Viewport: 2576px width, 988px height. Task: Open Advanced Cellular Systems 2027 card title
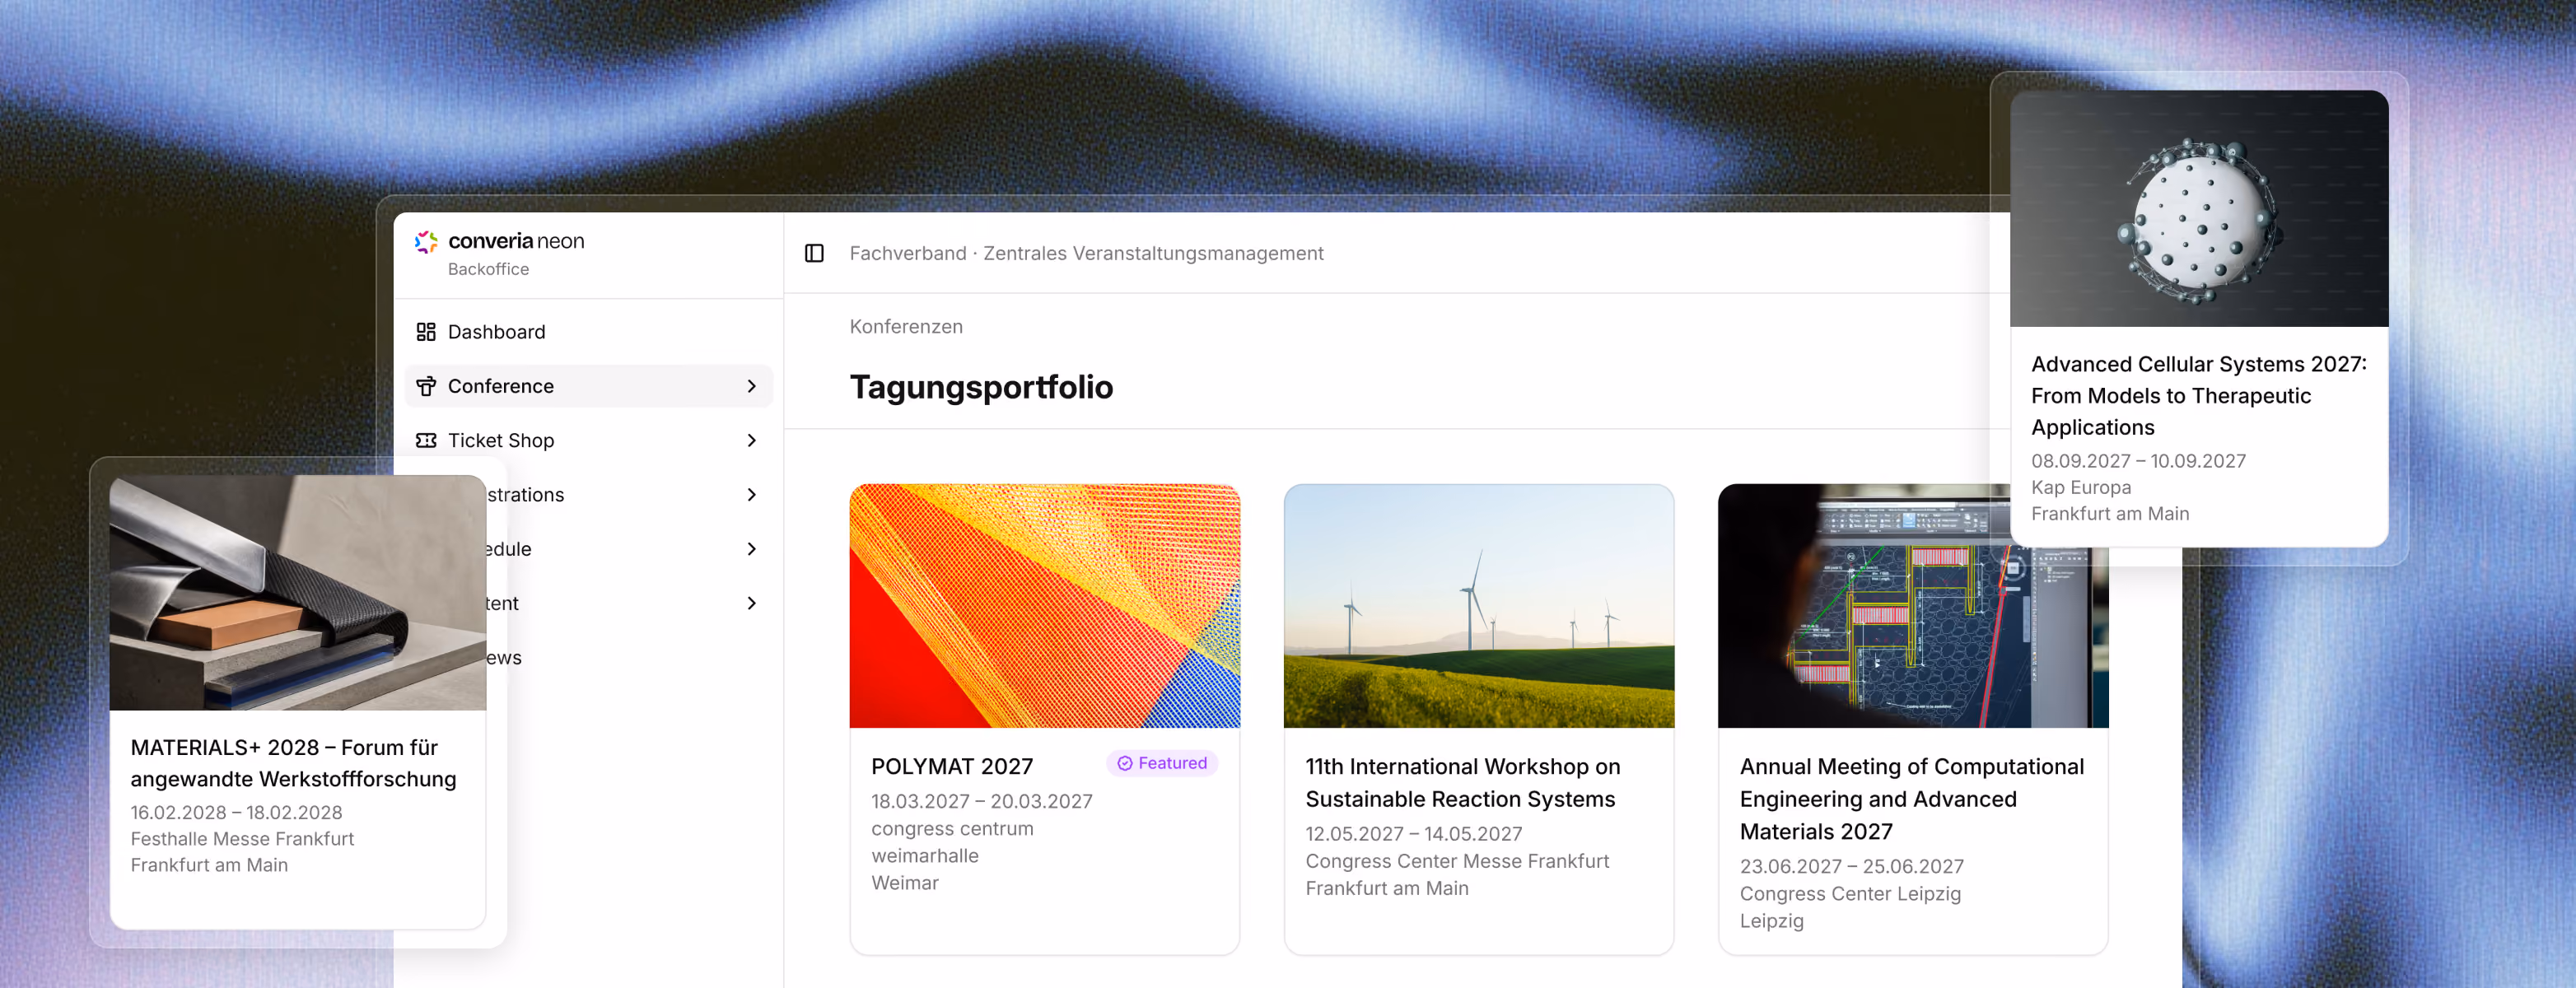tap(2199, 395)
